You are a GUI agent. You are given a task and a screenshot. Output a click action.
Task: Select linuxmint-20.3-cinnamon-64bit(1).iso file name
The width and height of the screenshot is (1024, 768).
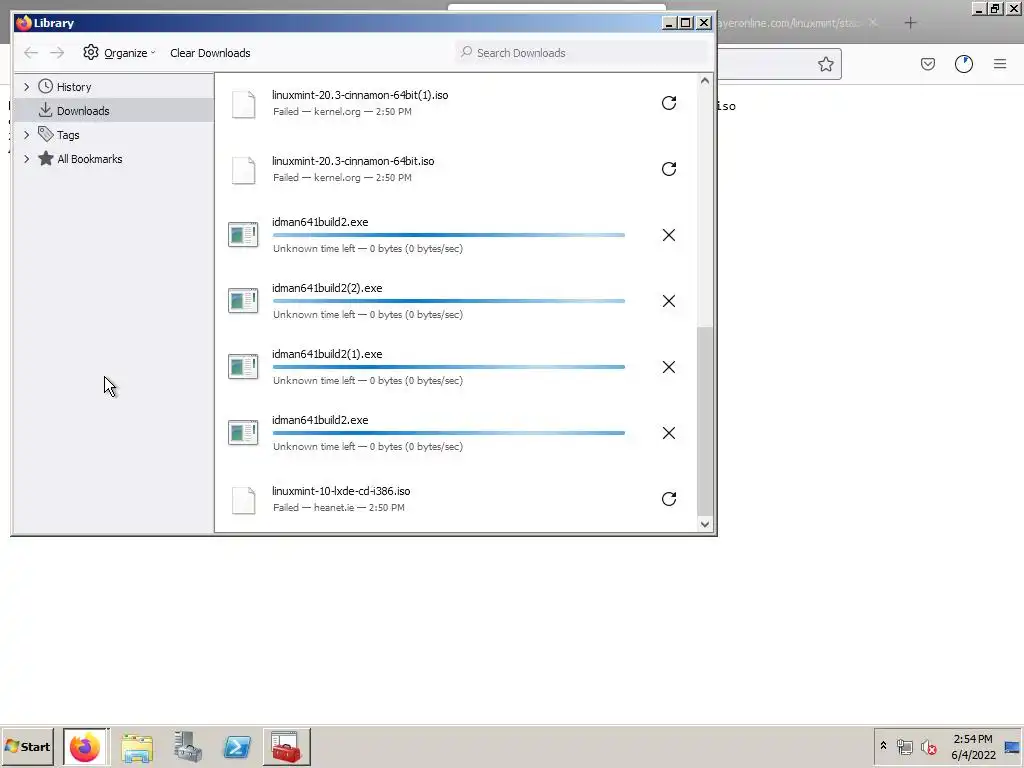360,95
